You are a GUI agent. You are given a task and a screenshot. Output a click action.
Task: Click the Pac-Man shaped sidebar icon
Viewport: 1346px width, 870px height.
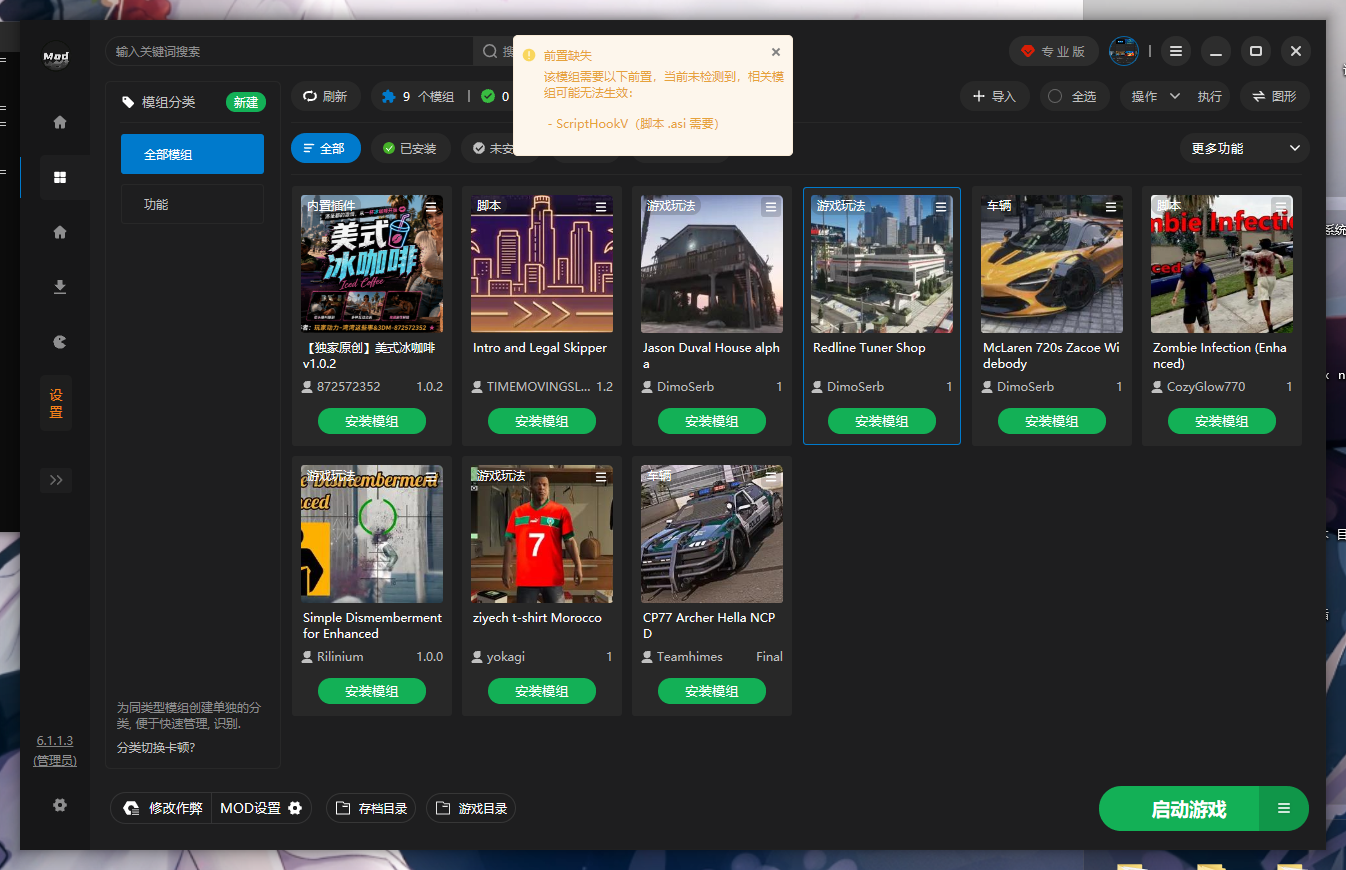pyautogui.click(x=60, y=342)
